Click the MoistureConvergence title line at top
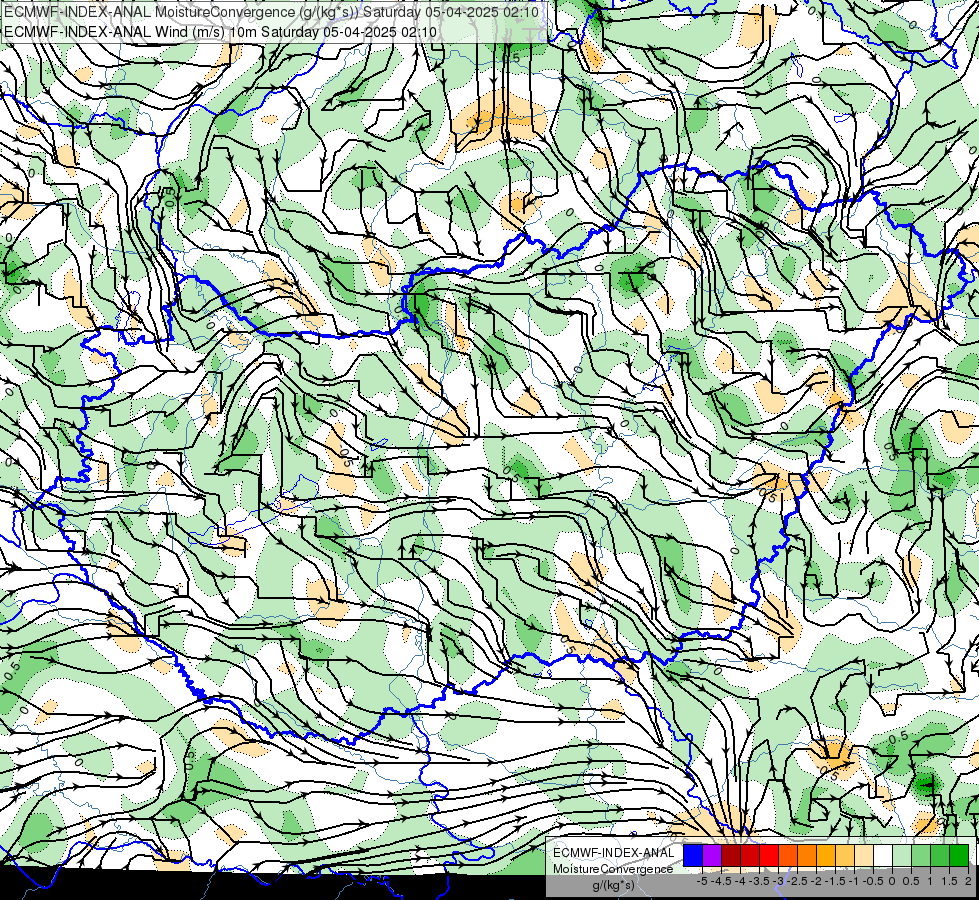This screenshot has height=900, width=979. [272, 12]
